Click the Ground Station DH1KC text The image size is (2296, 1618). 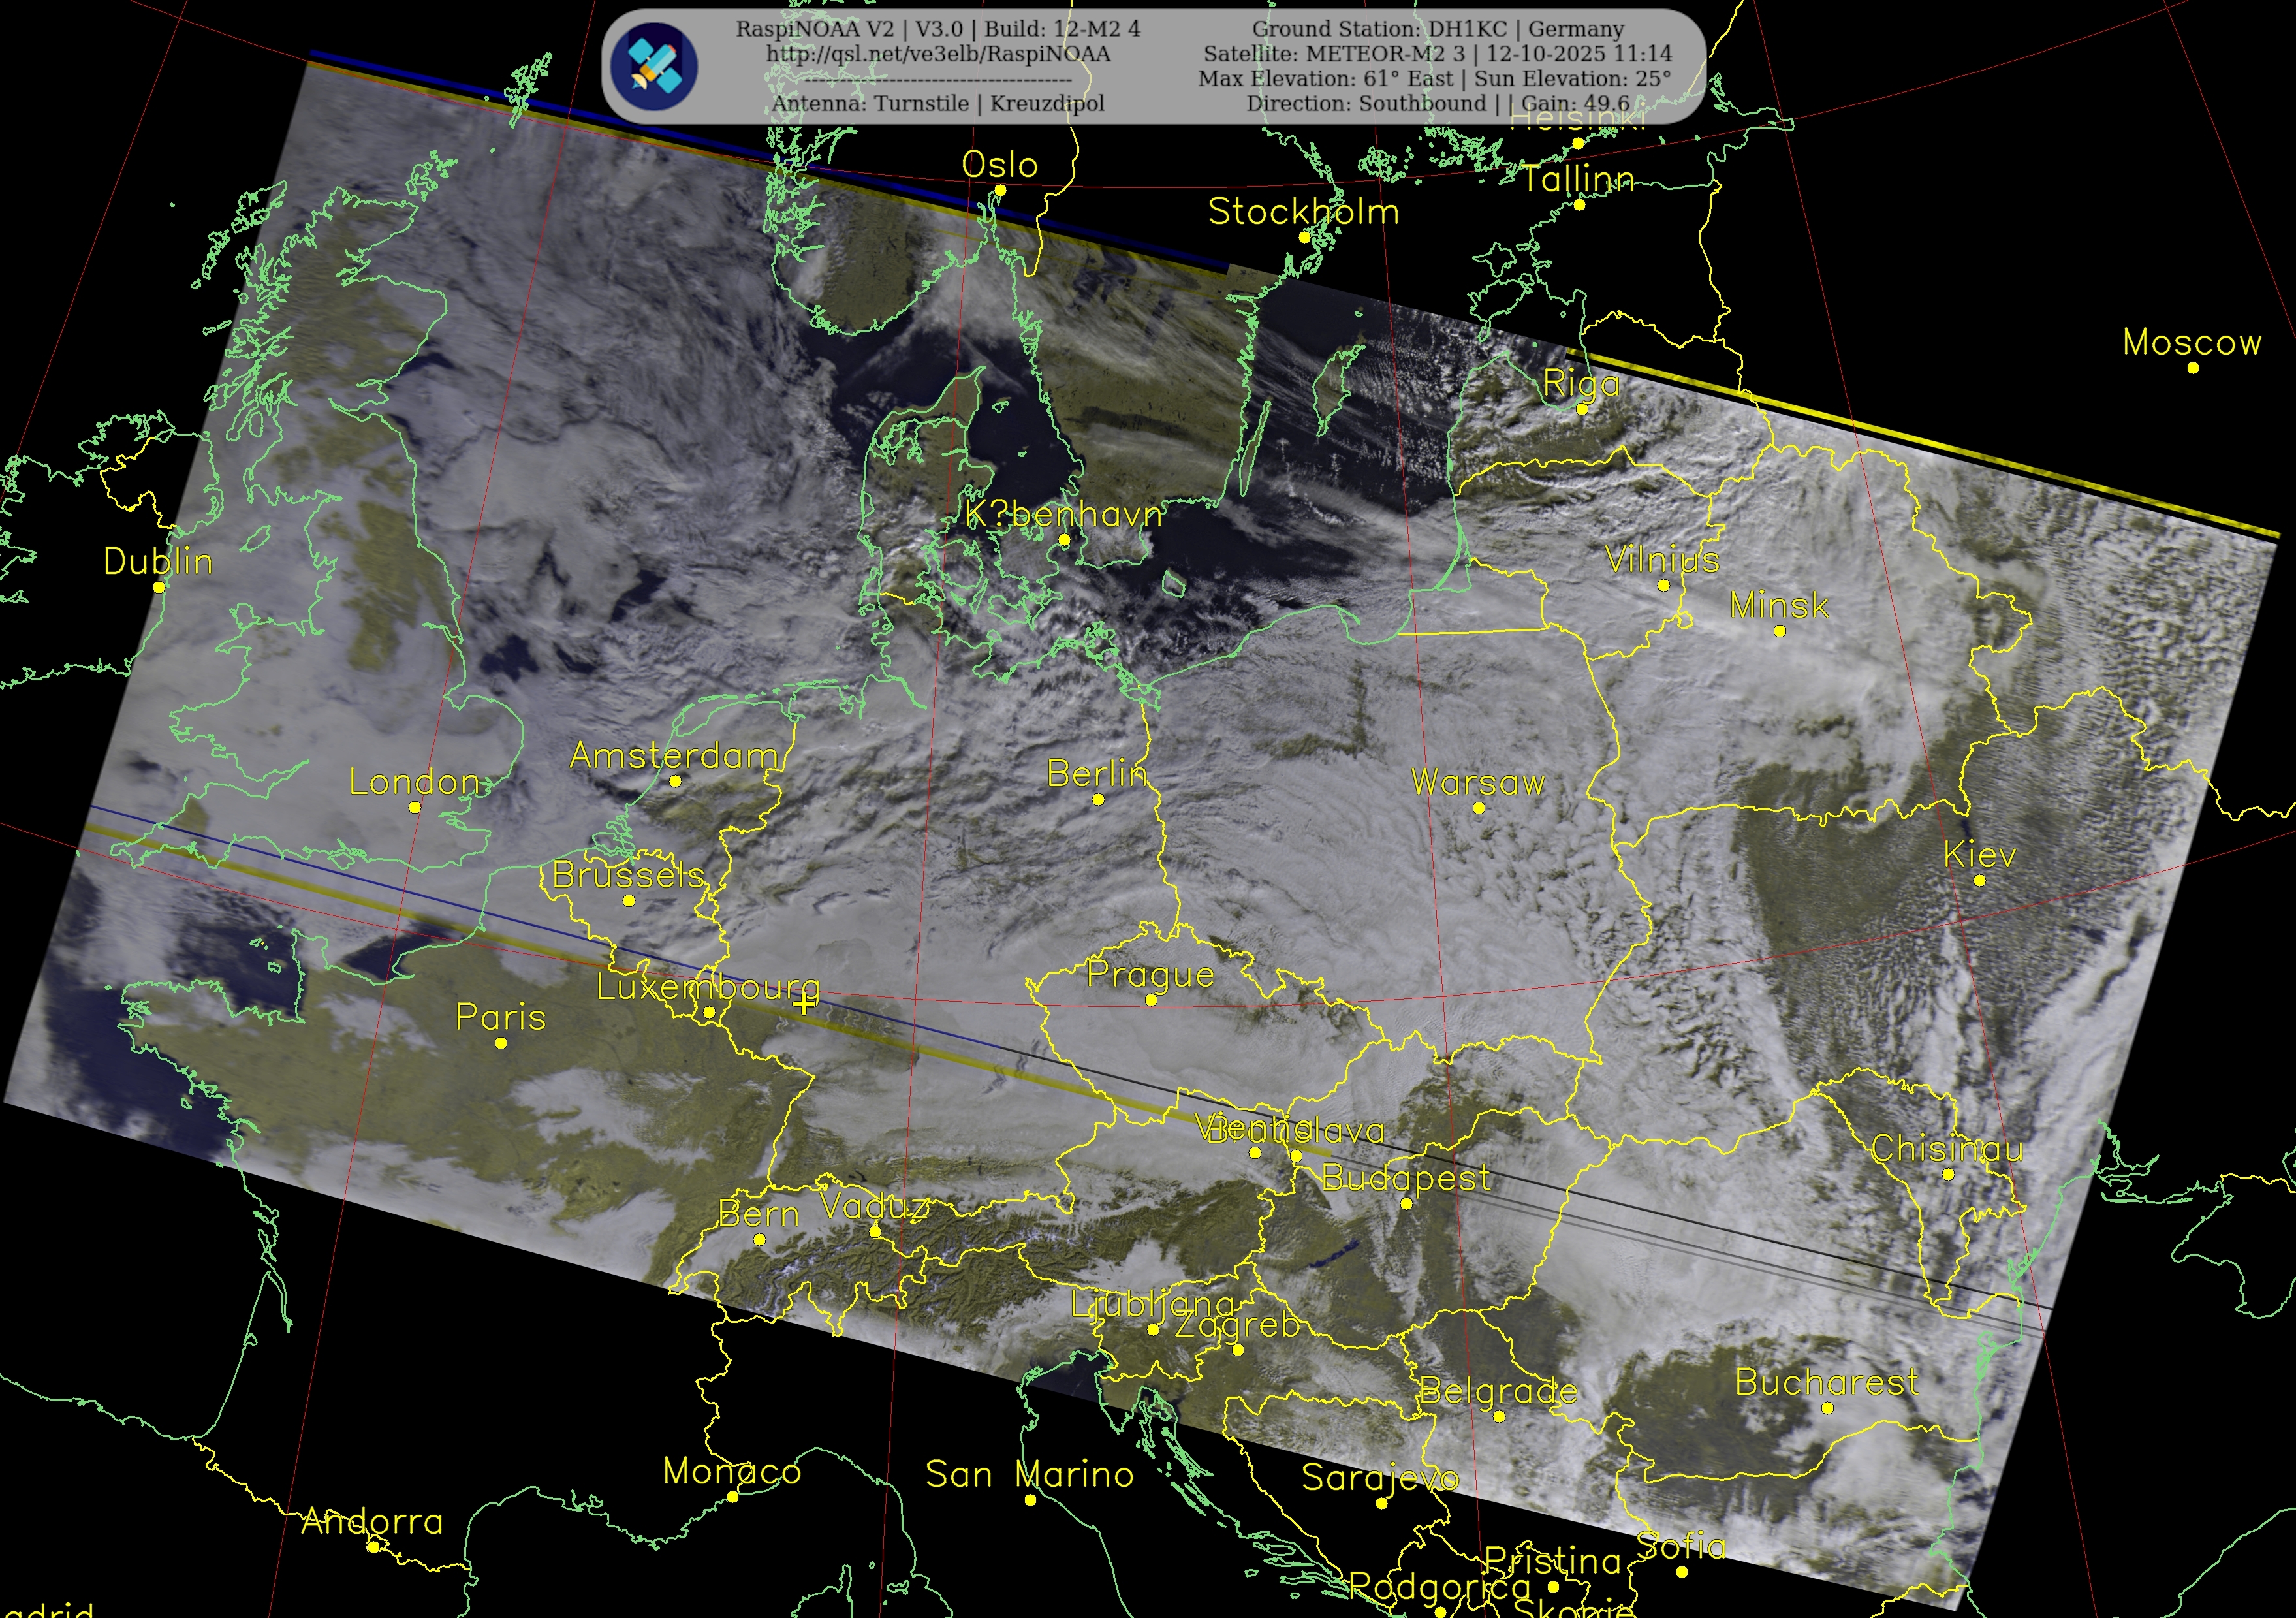click(1438, 29)
